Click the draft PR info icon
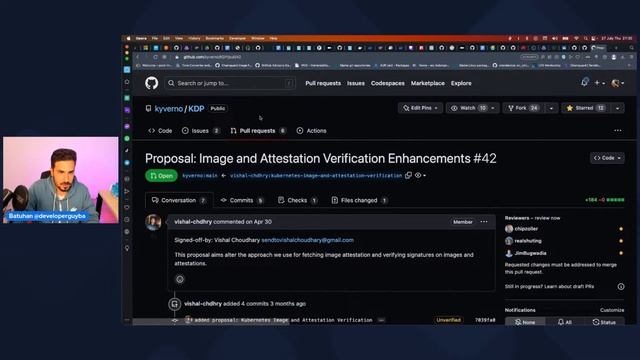This screenshot has height=360, width=640. tap(621, 287)
